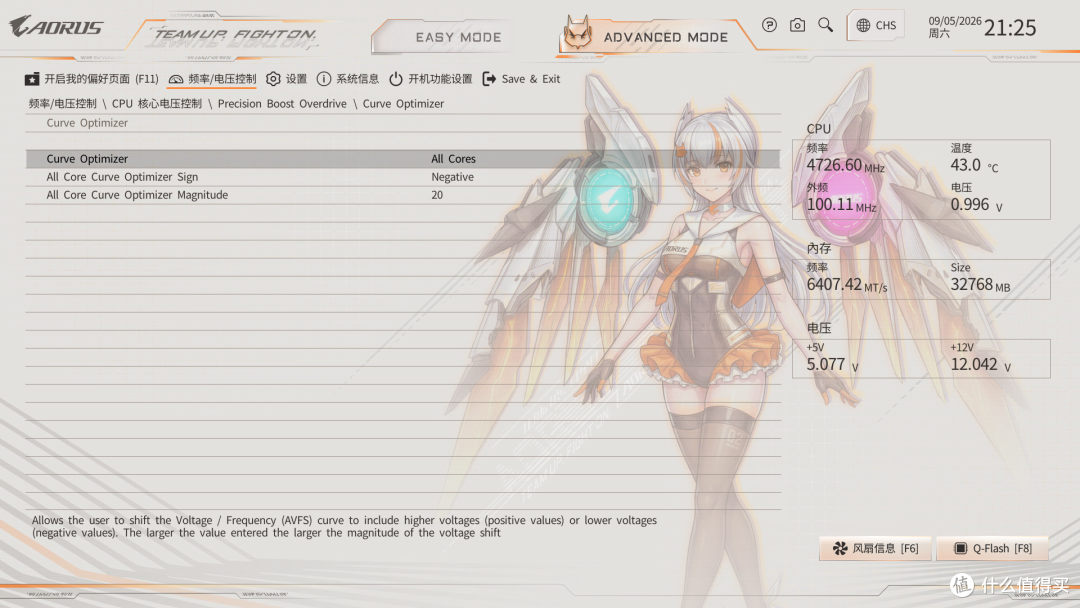Edit the Magnitude value 20

click(437, 195)
